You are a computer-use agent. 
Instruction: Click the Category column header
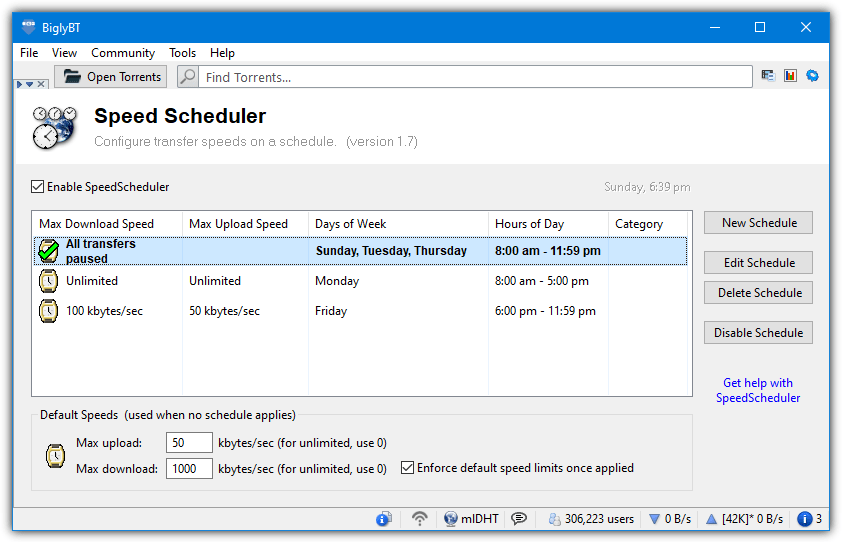coord(648,224)
